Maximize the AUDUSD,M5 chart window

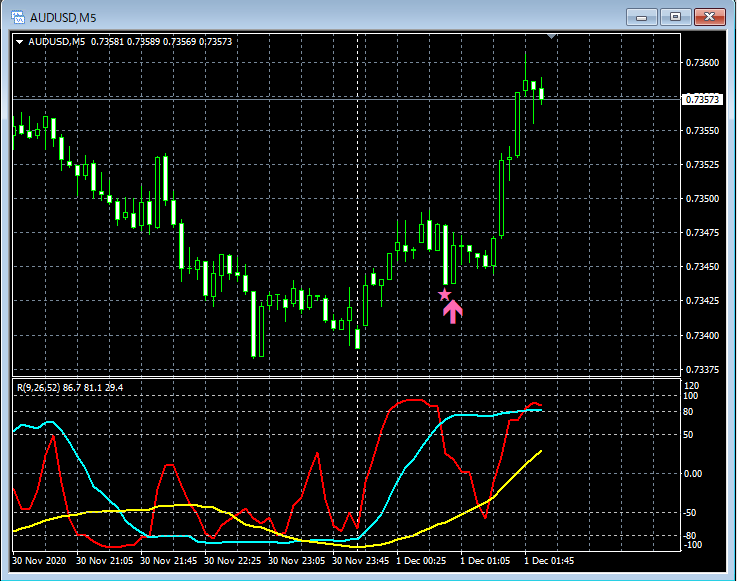point(676,16)
